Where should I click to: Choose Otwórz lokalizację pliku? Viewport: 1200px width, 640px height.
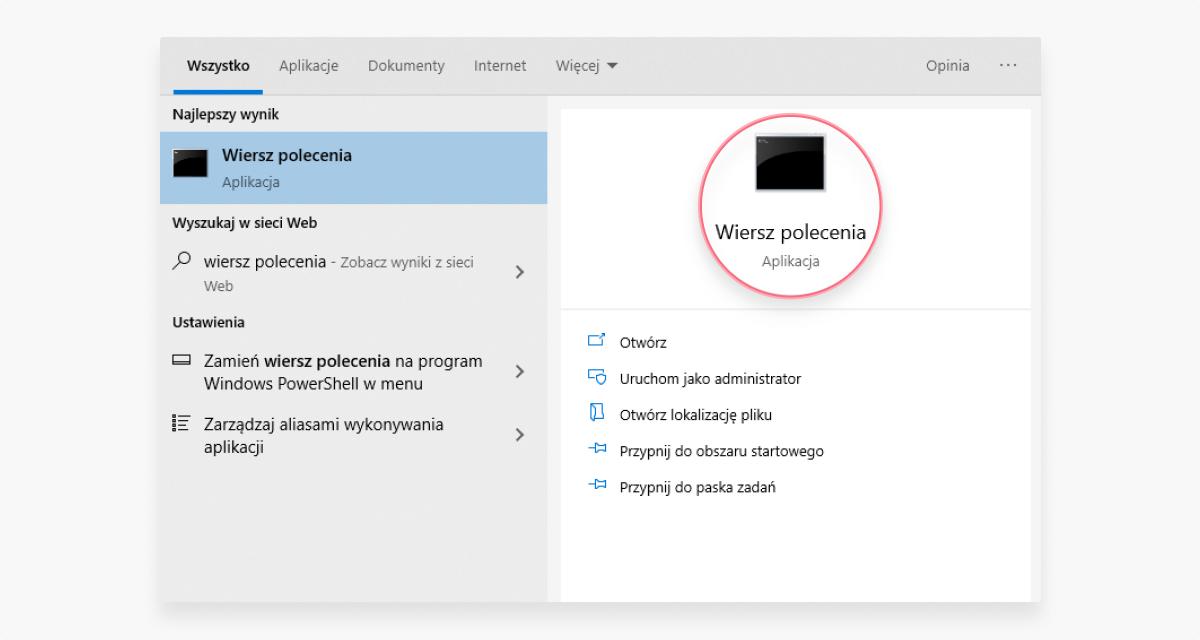[x=696, y=414]
